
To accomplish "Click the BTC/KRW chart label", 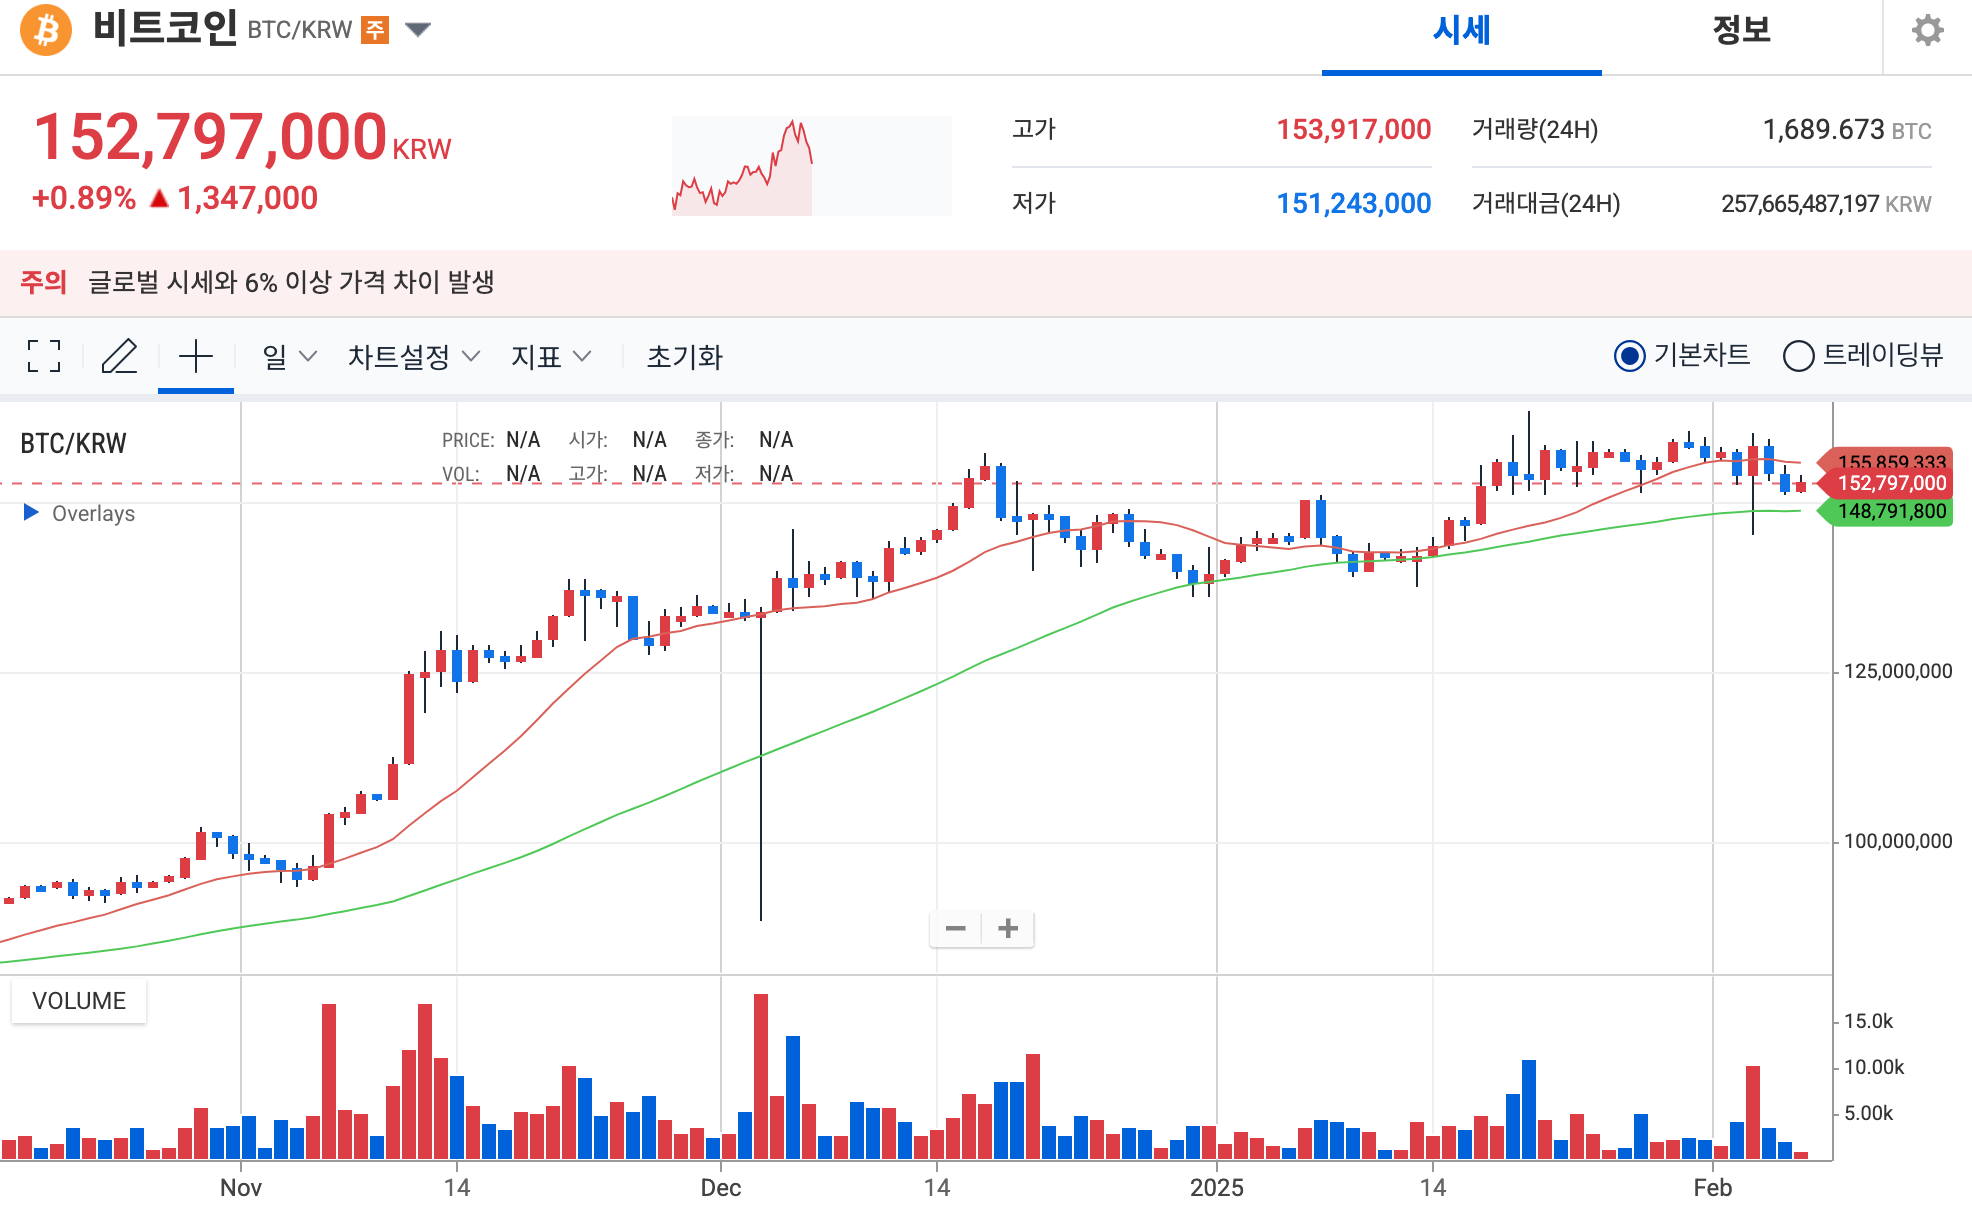I will (x=73, y=443).
